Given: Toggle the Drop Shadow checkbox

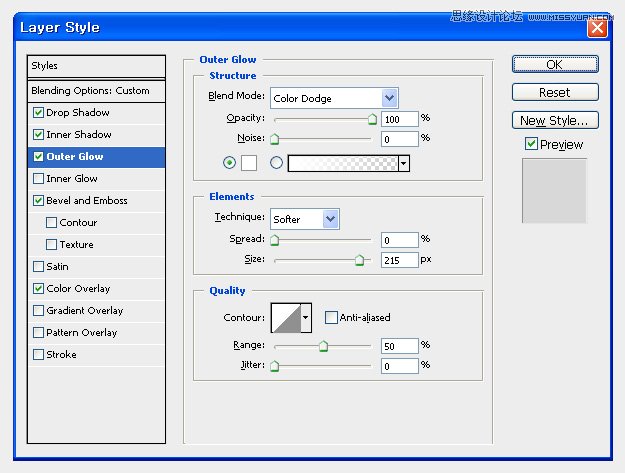Looking at the screenshot, I should (38, 112).
